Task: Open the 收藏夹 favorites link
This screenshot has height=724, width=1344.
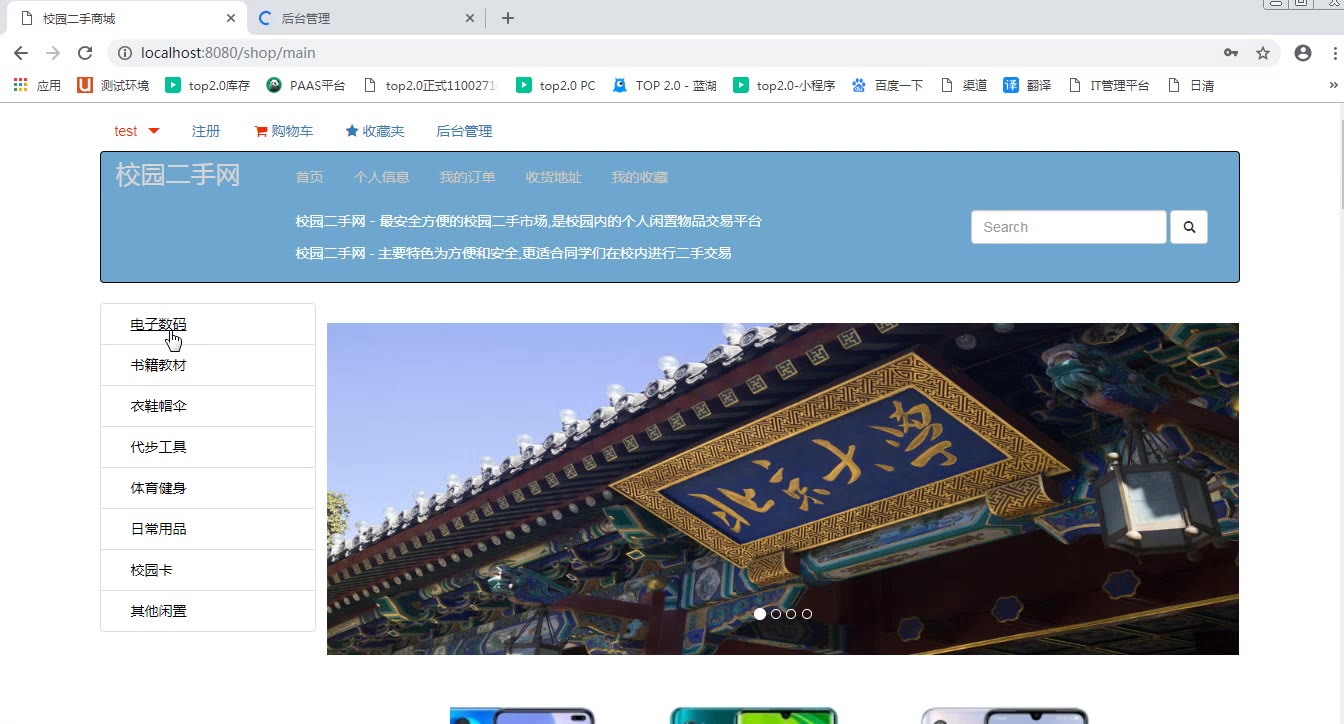Action: (374, 131)
